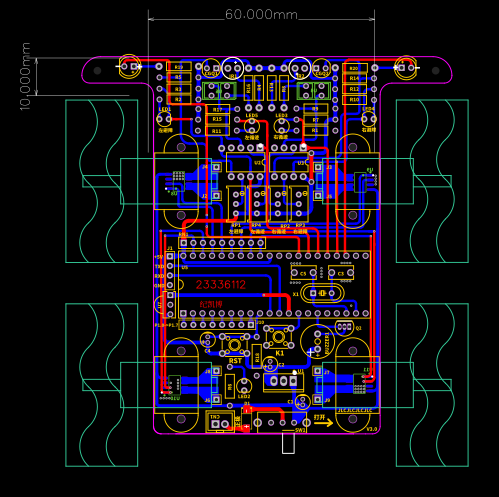Select the RP1 potentiometer footprint

tap(236, 204)
